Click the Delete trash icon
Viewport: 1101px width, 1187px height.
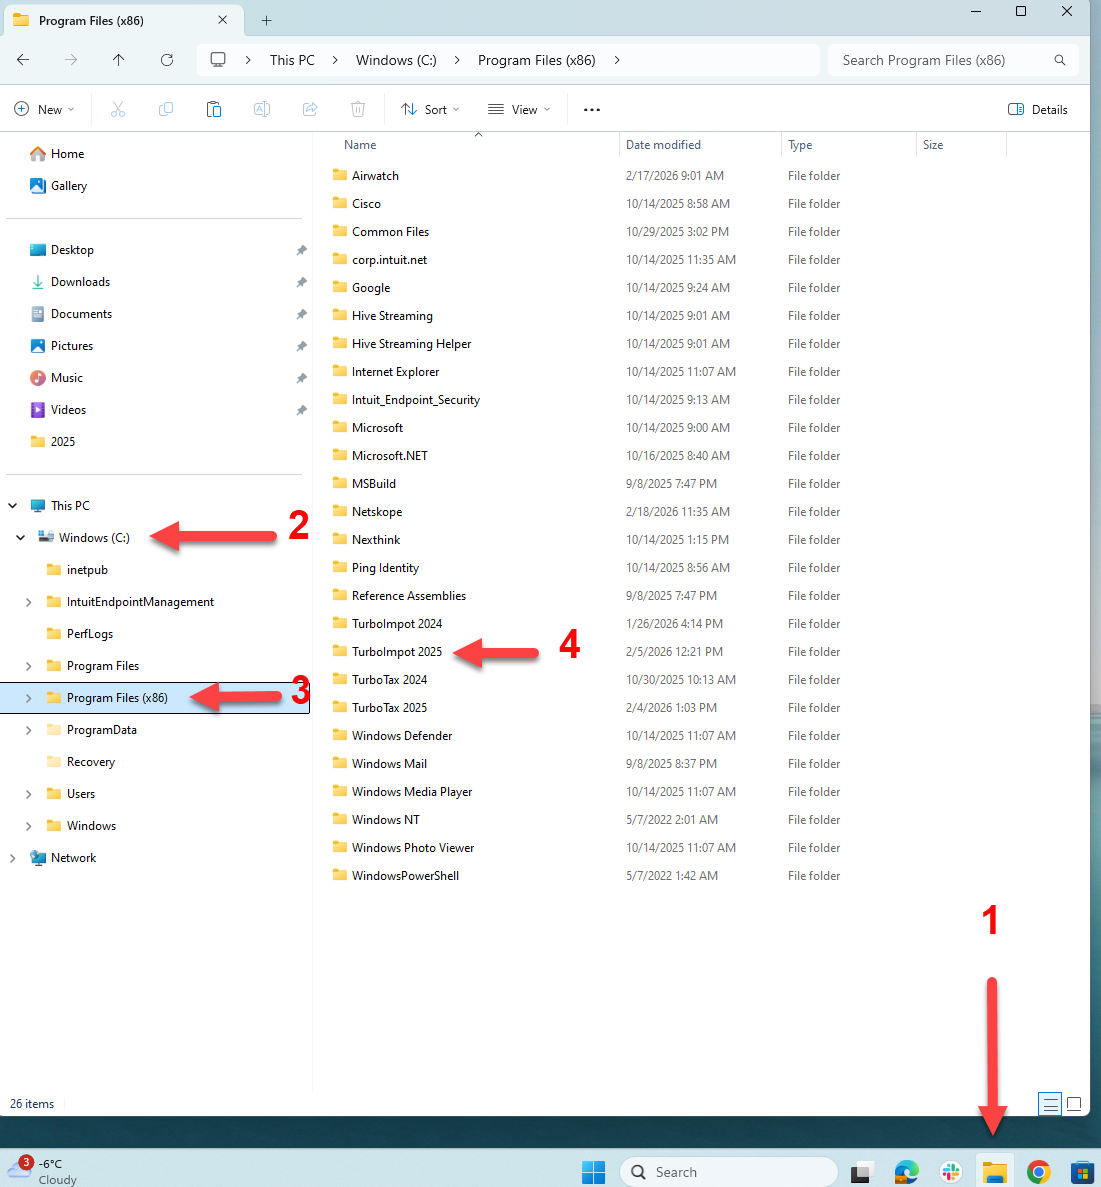coord(358,110)
